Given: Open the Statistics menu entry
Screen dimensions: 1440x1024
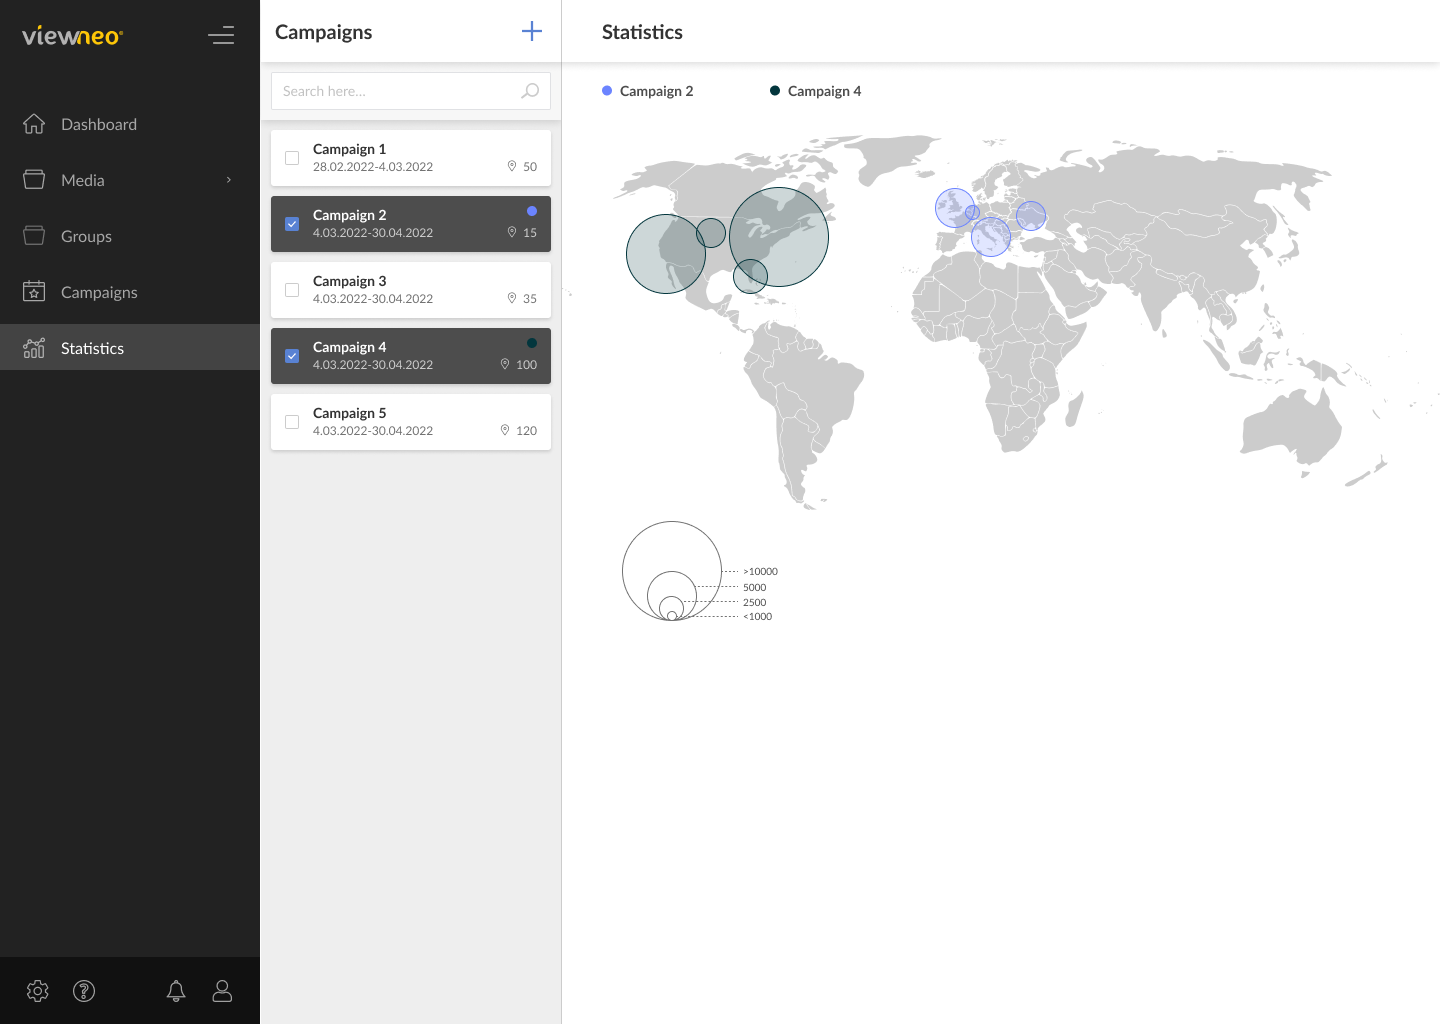Looking at the screenshot, I should 92,348.
